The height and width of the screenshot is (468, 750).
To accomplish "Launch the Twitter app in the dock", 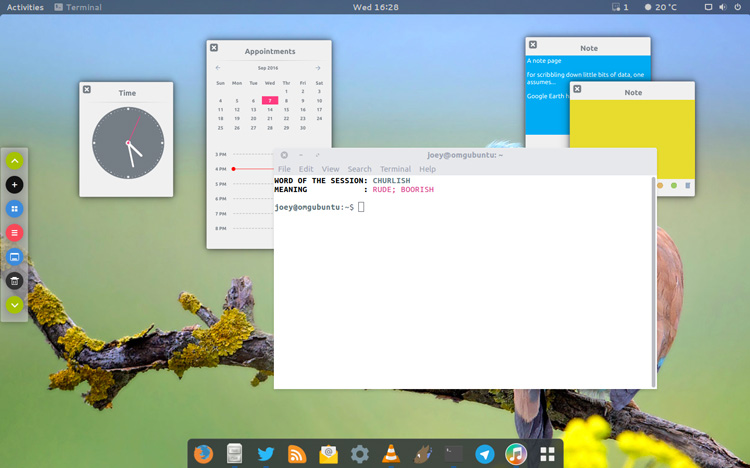I will click(265, 454).
